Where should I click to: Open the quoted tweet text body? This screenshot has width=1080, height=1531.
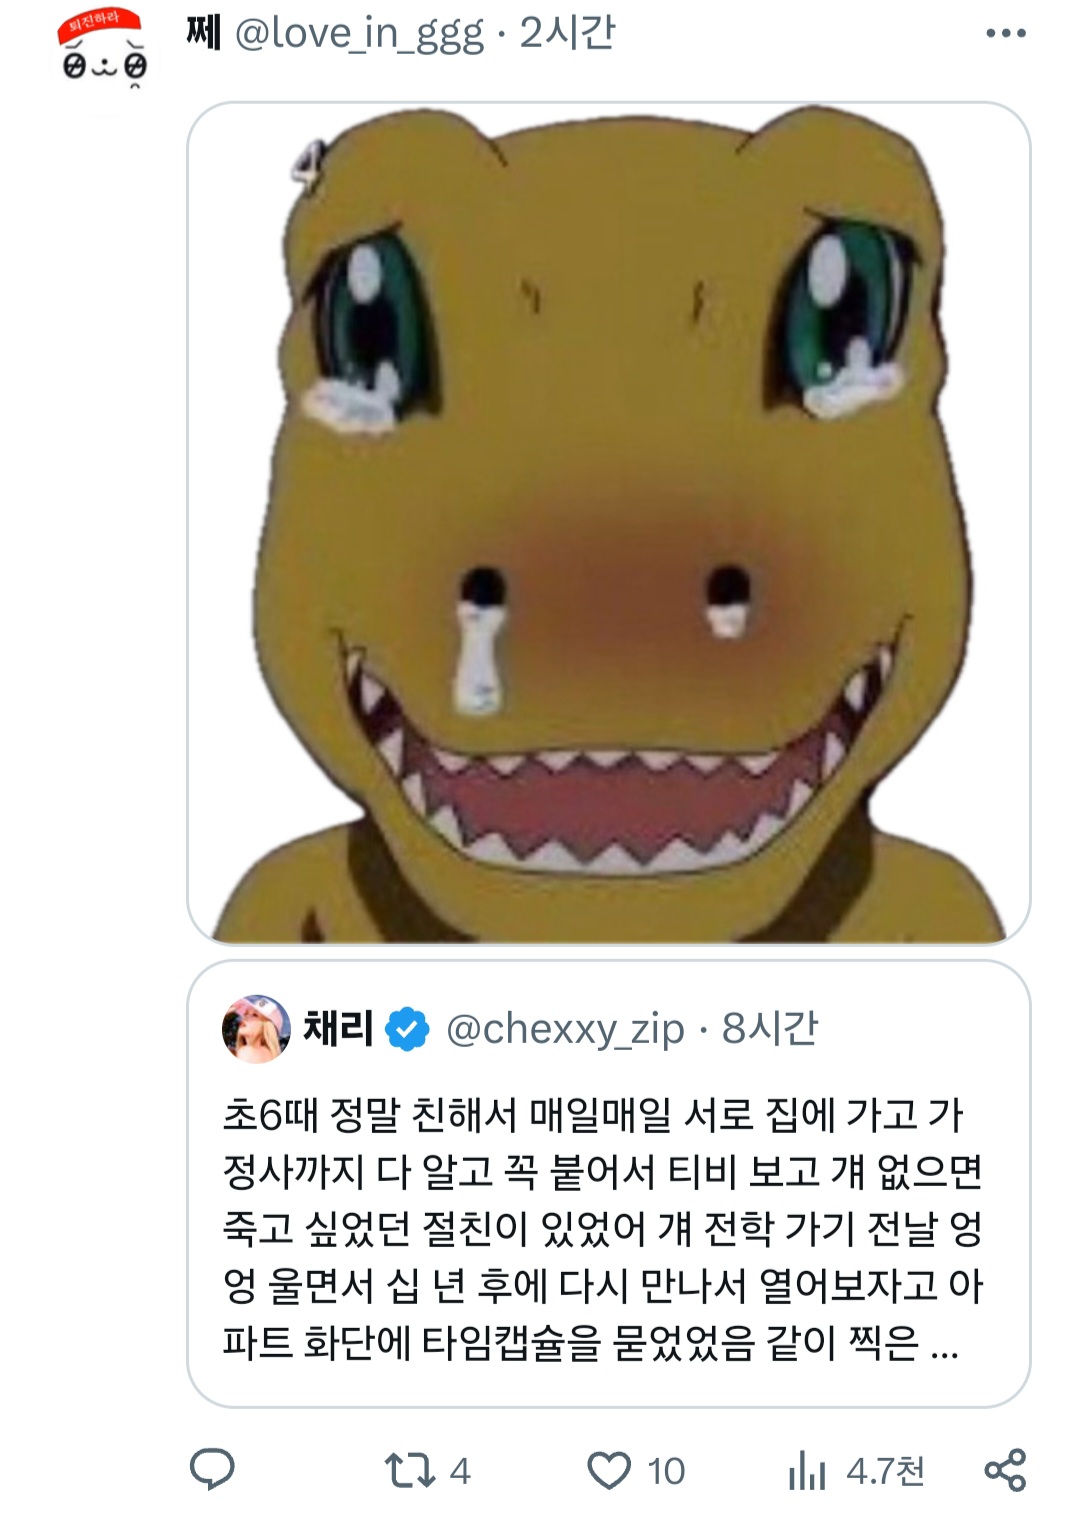pyautogui.click(x=600, y=1228)
